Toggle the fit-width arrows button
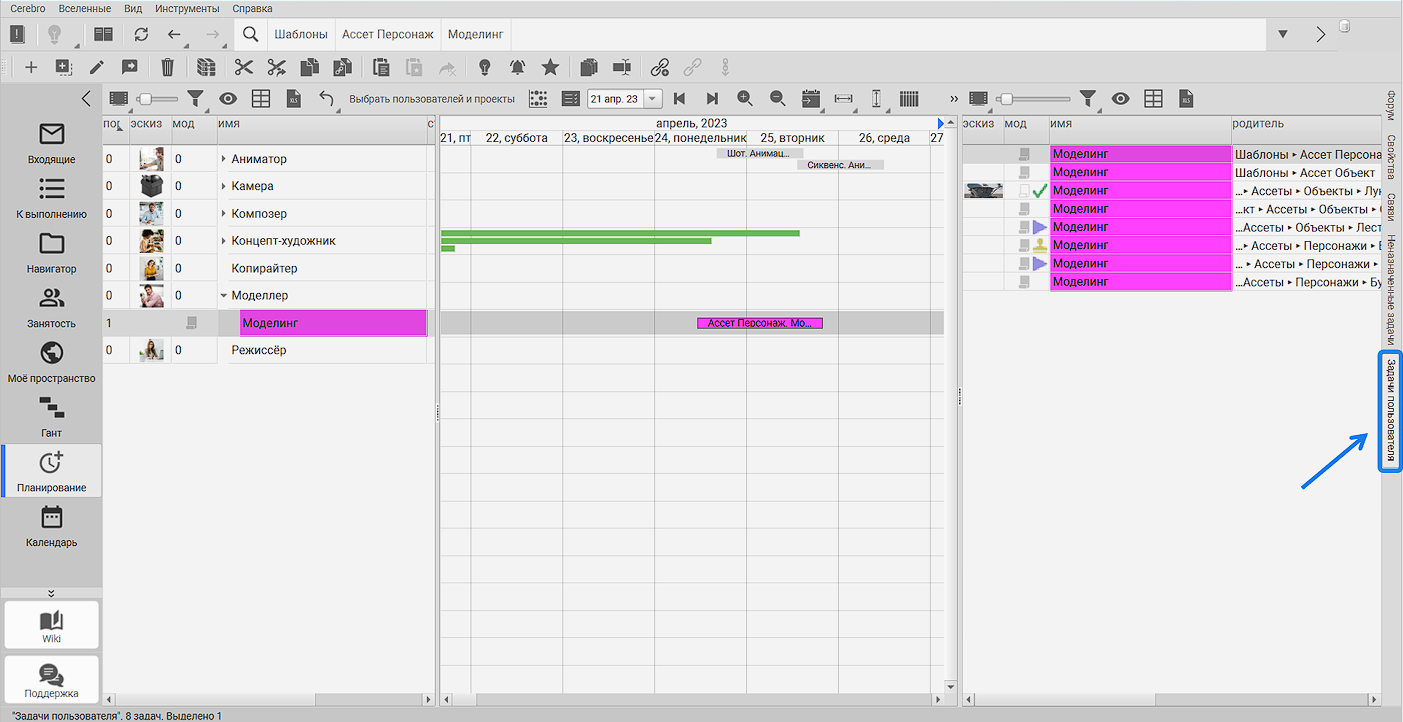The image size is (1403, 722). (x=843, y=99)
